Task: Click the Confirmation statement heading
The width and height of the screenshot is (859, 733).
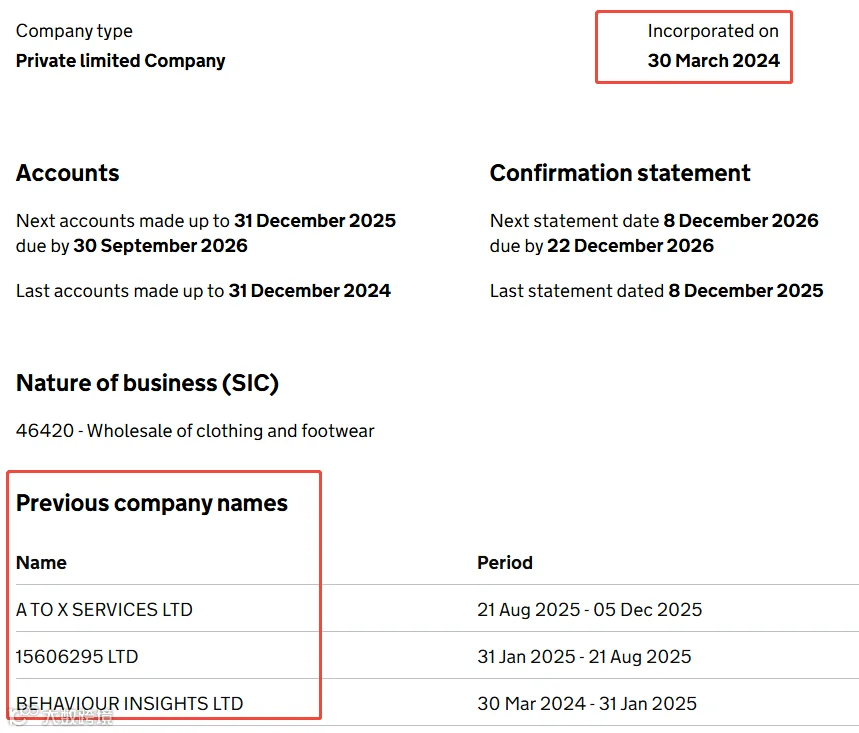Action: pyautogui.click(x=620, y=173)
